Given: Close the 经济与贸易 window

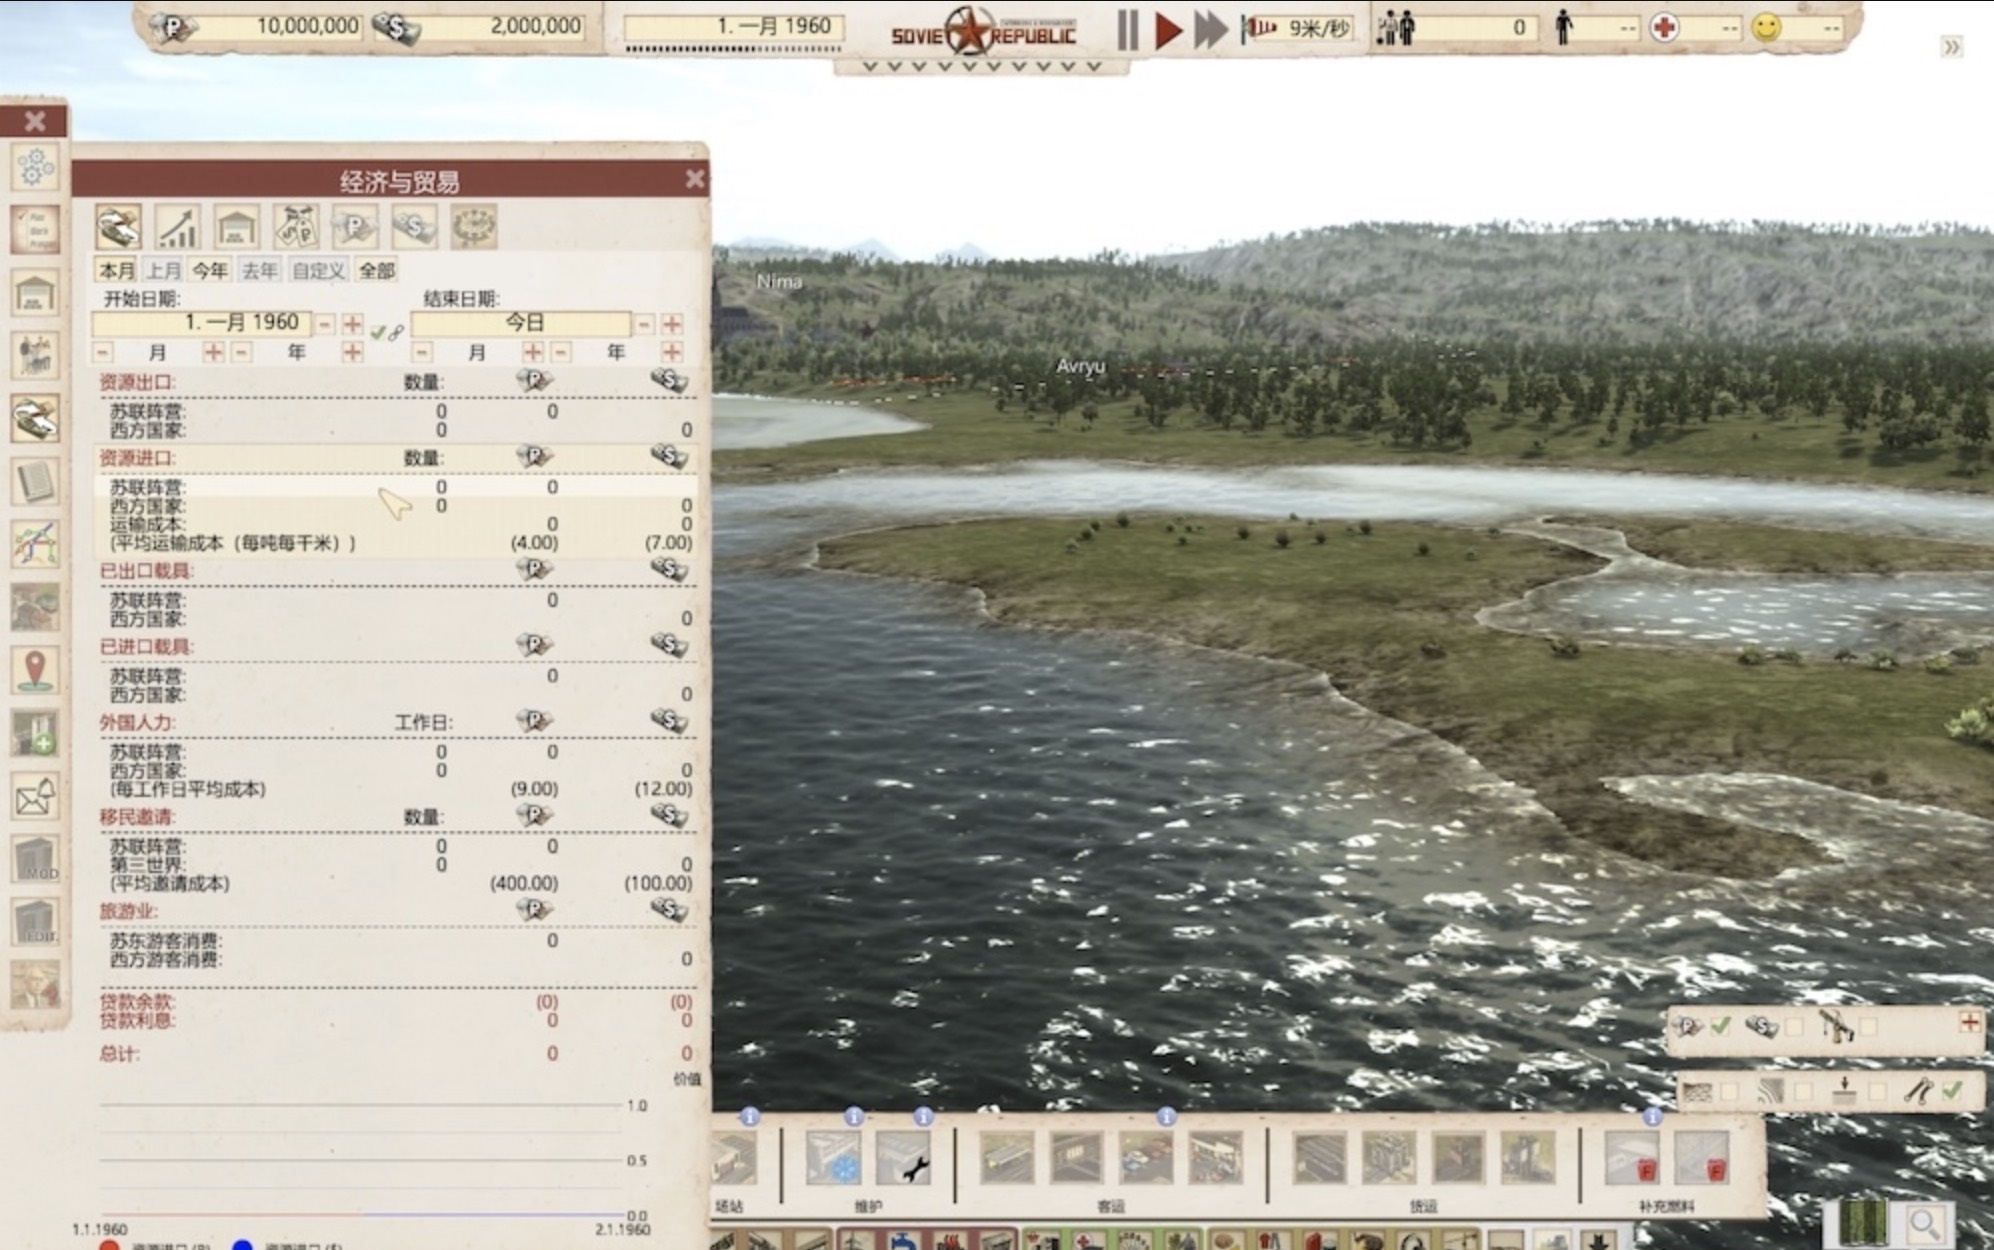Looking at the screenshot, I should click(695, 179).
